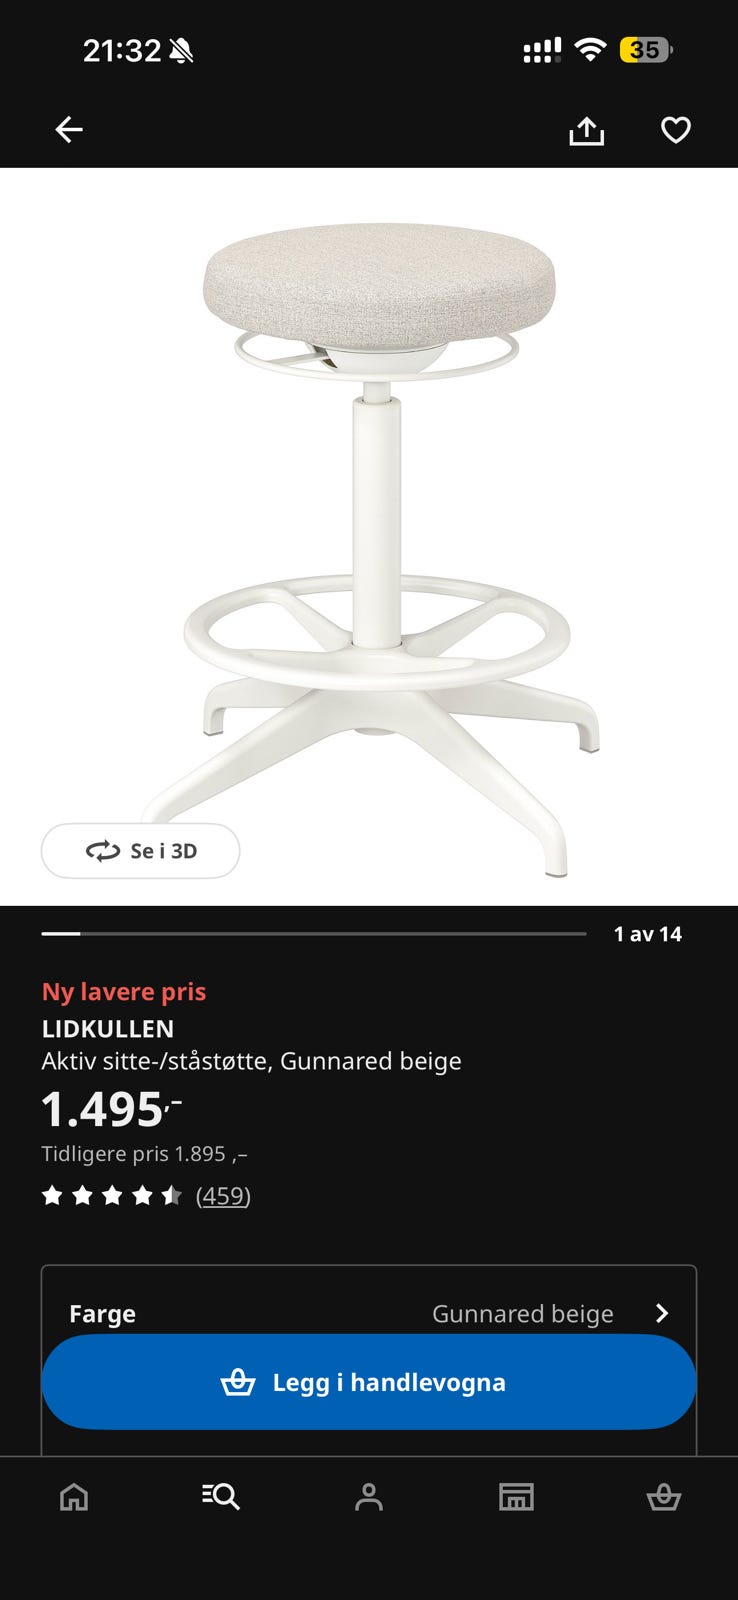Viewport: 738px width, 1600px height.
Task: Tap the back arrow icon
Action: pyautogui.click(x=69, y=130)
